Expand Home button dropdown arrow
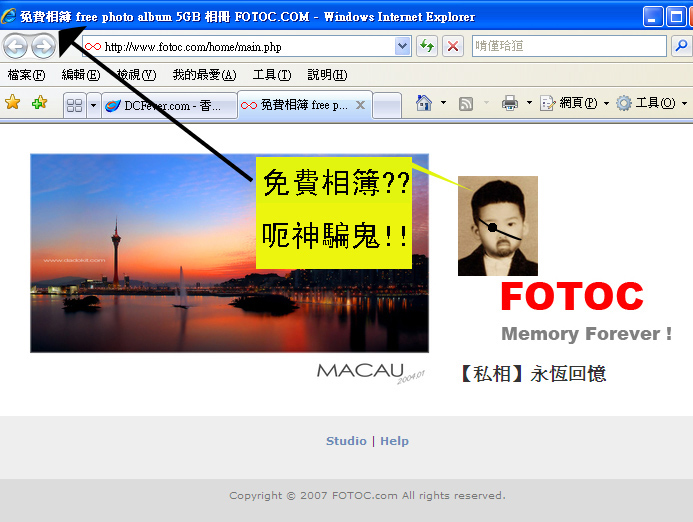 [443, 103]
